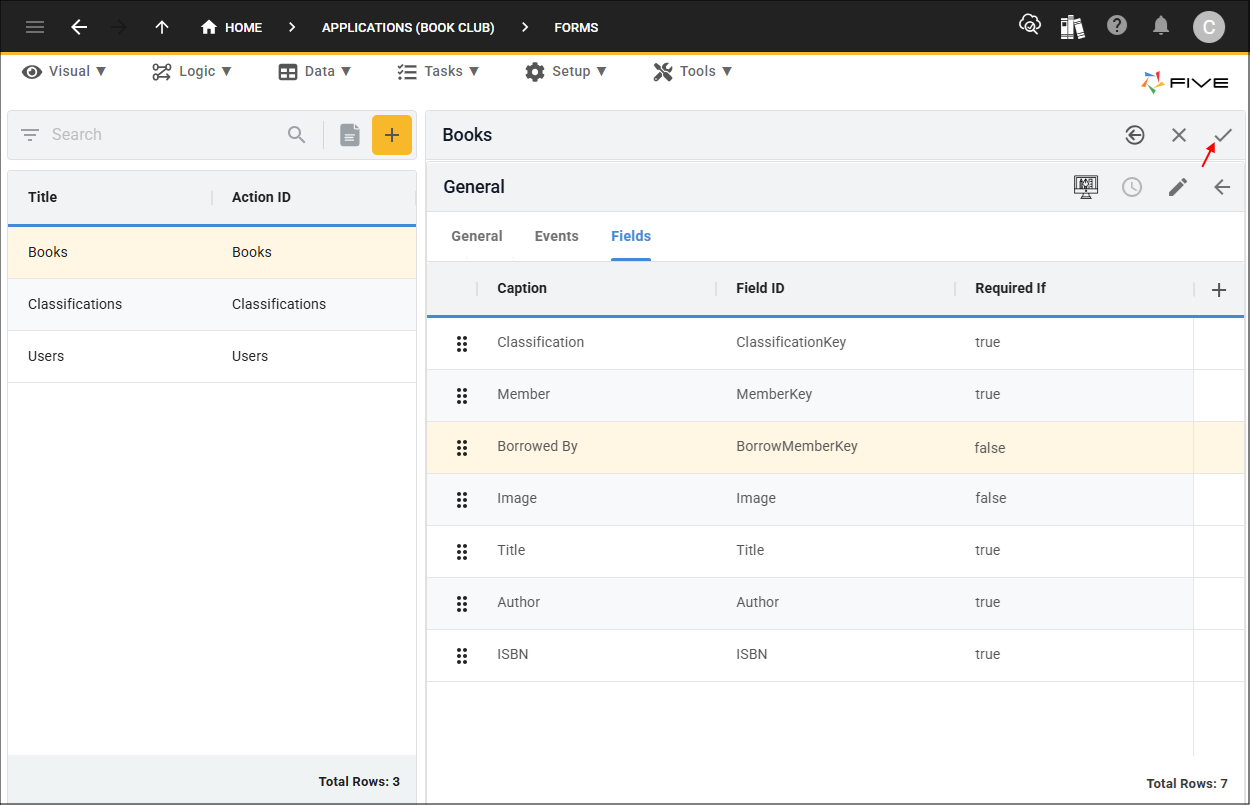Click the cloud deploy icon
The height and width of the screenshot is (805, 1250).
pos(1029,26)
